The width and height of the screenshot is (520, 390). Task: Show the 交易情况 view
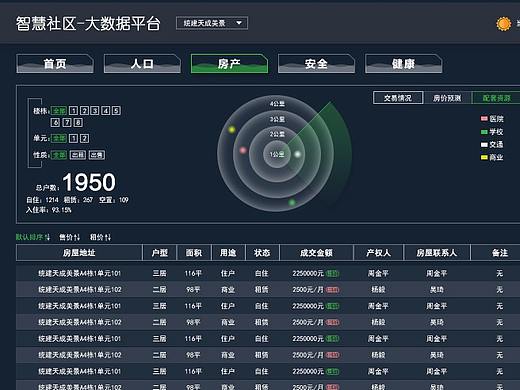[398, 98]
